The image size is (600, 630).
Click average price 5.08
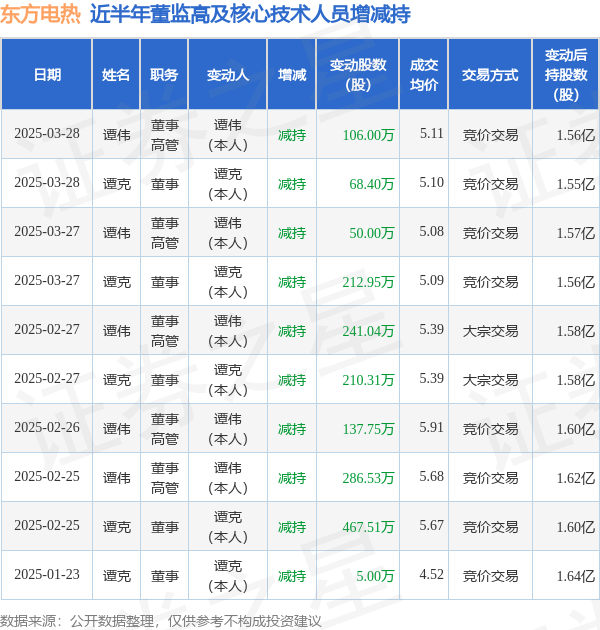(x=432, y=231)
